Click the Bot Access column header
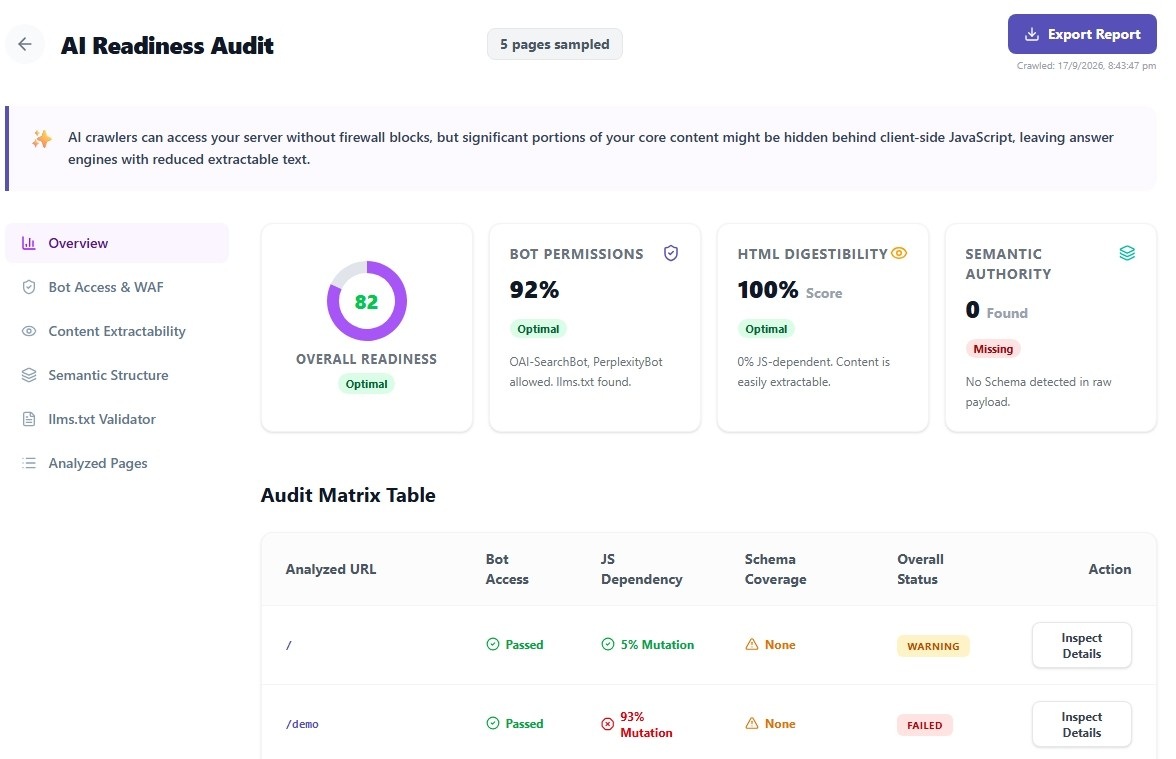The height and width of the screenshot is (759, 1176). point(507,569)
